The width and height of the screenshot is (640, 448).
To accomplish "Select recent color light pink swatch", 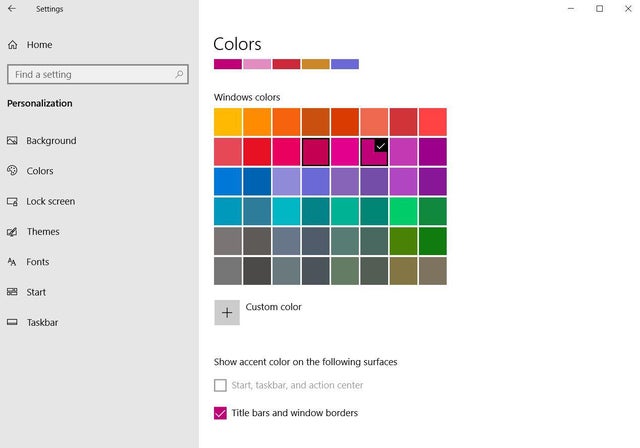I will 257,64.
